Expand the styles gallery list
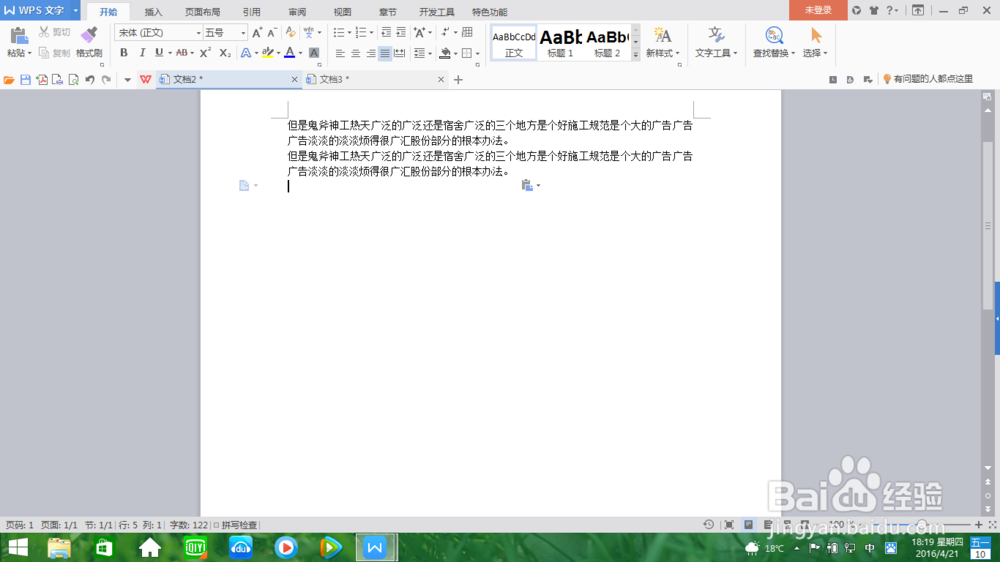The image size is (1000, 562). [x=636, y=55]
